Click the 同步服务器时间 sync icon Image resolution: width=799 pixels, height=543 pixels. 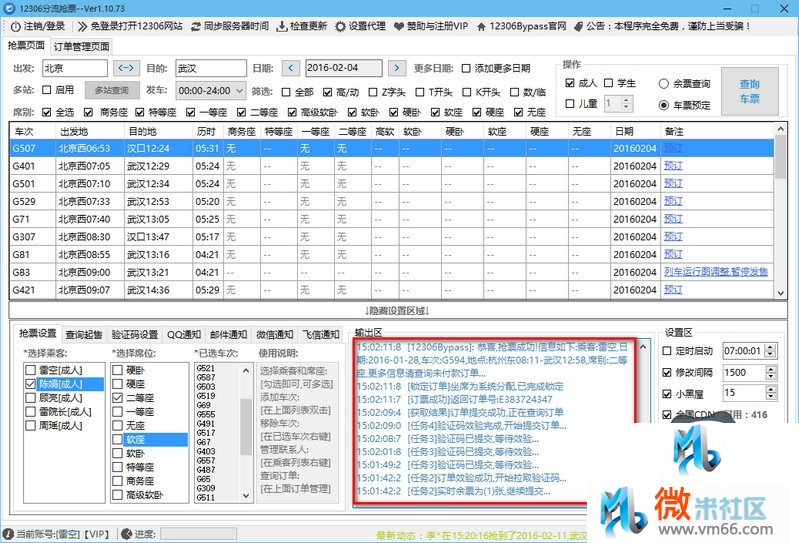pos(196,26)
